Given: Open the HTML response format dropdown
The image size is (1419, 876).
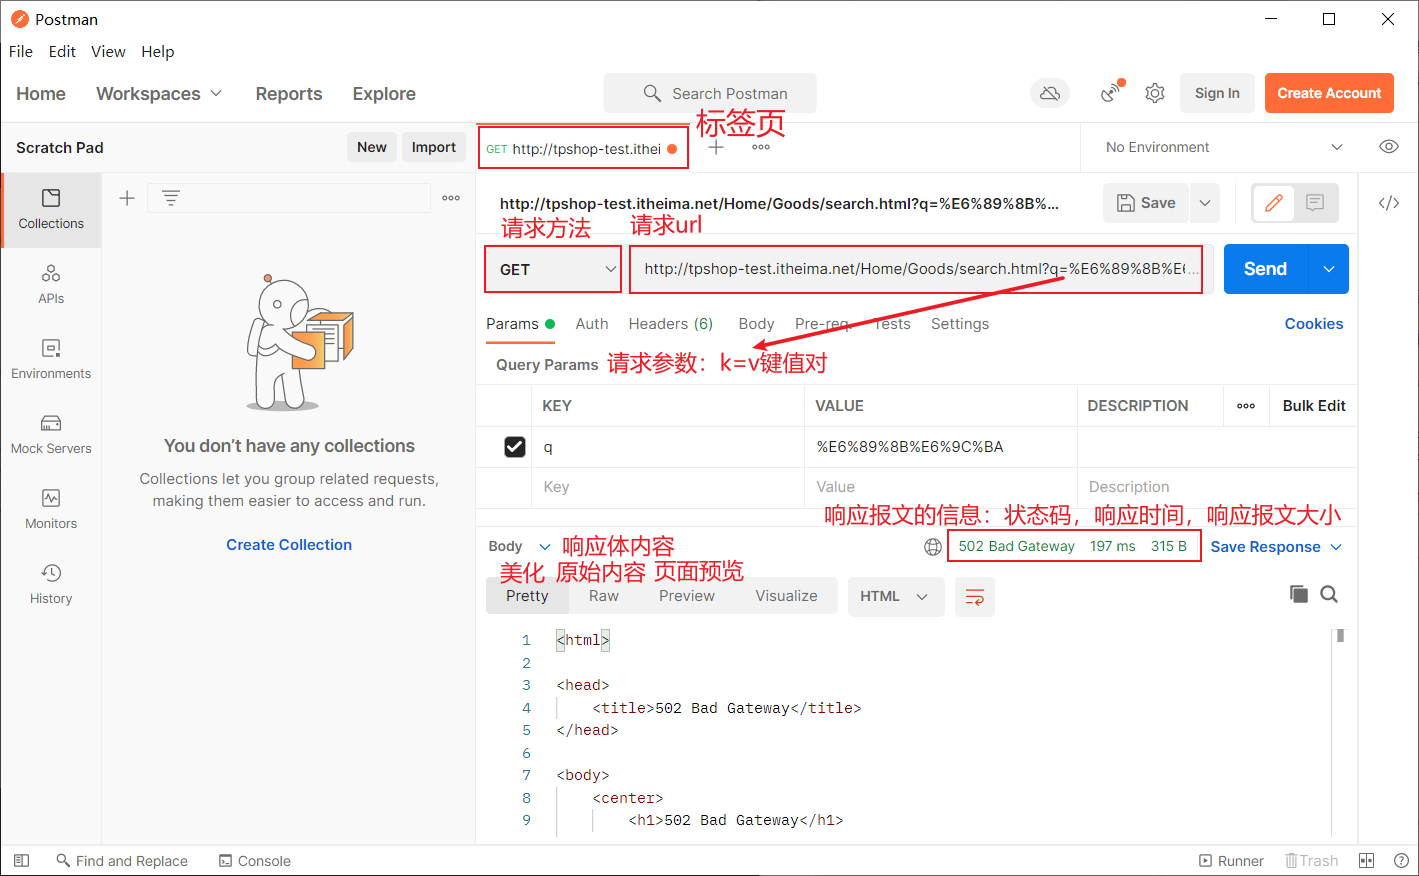Looking at the screenshot, I should pos(895,597).
